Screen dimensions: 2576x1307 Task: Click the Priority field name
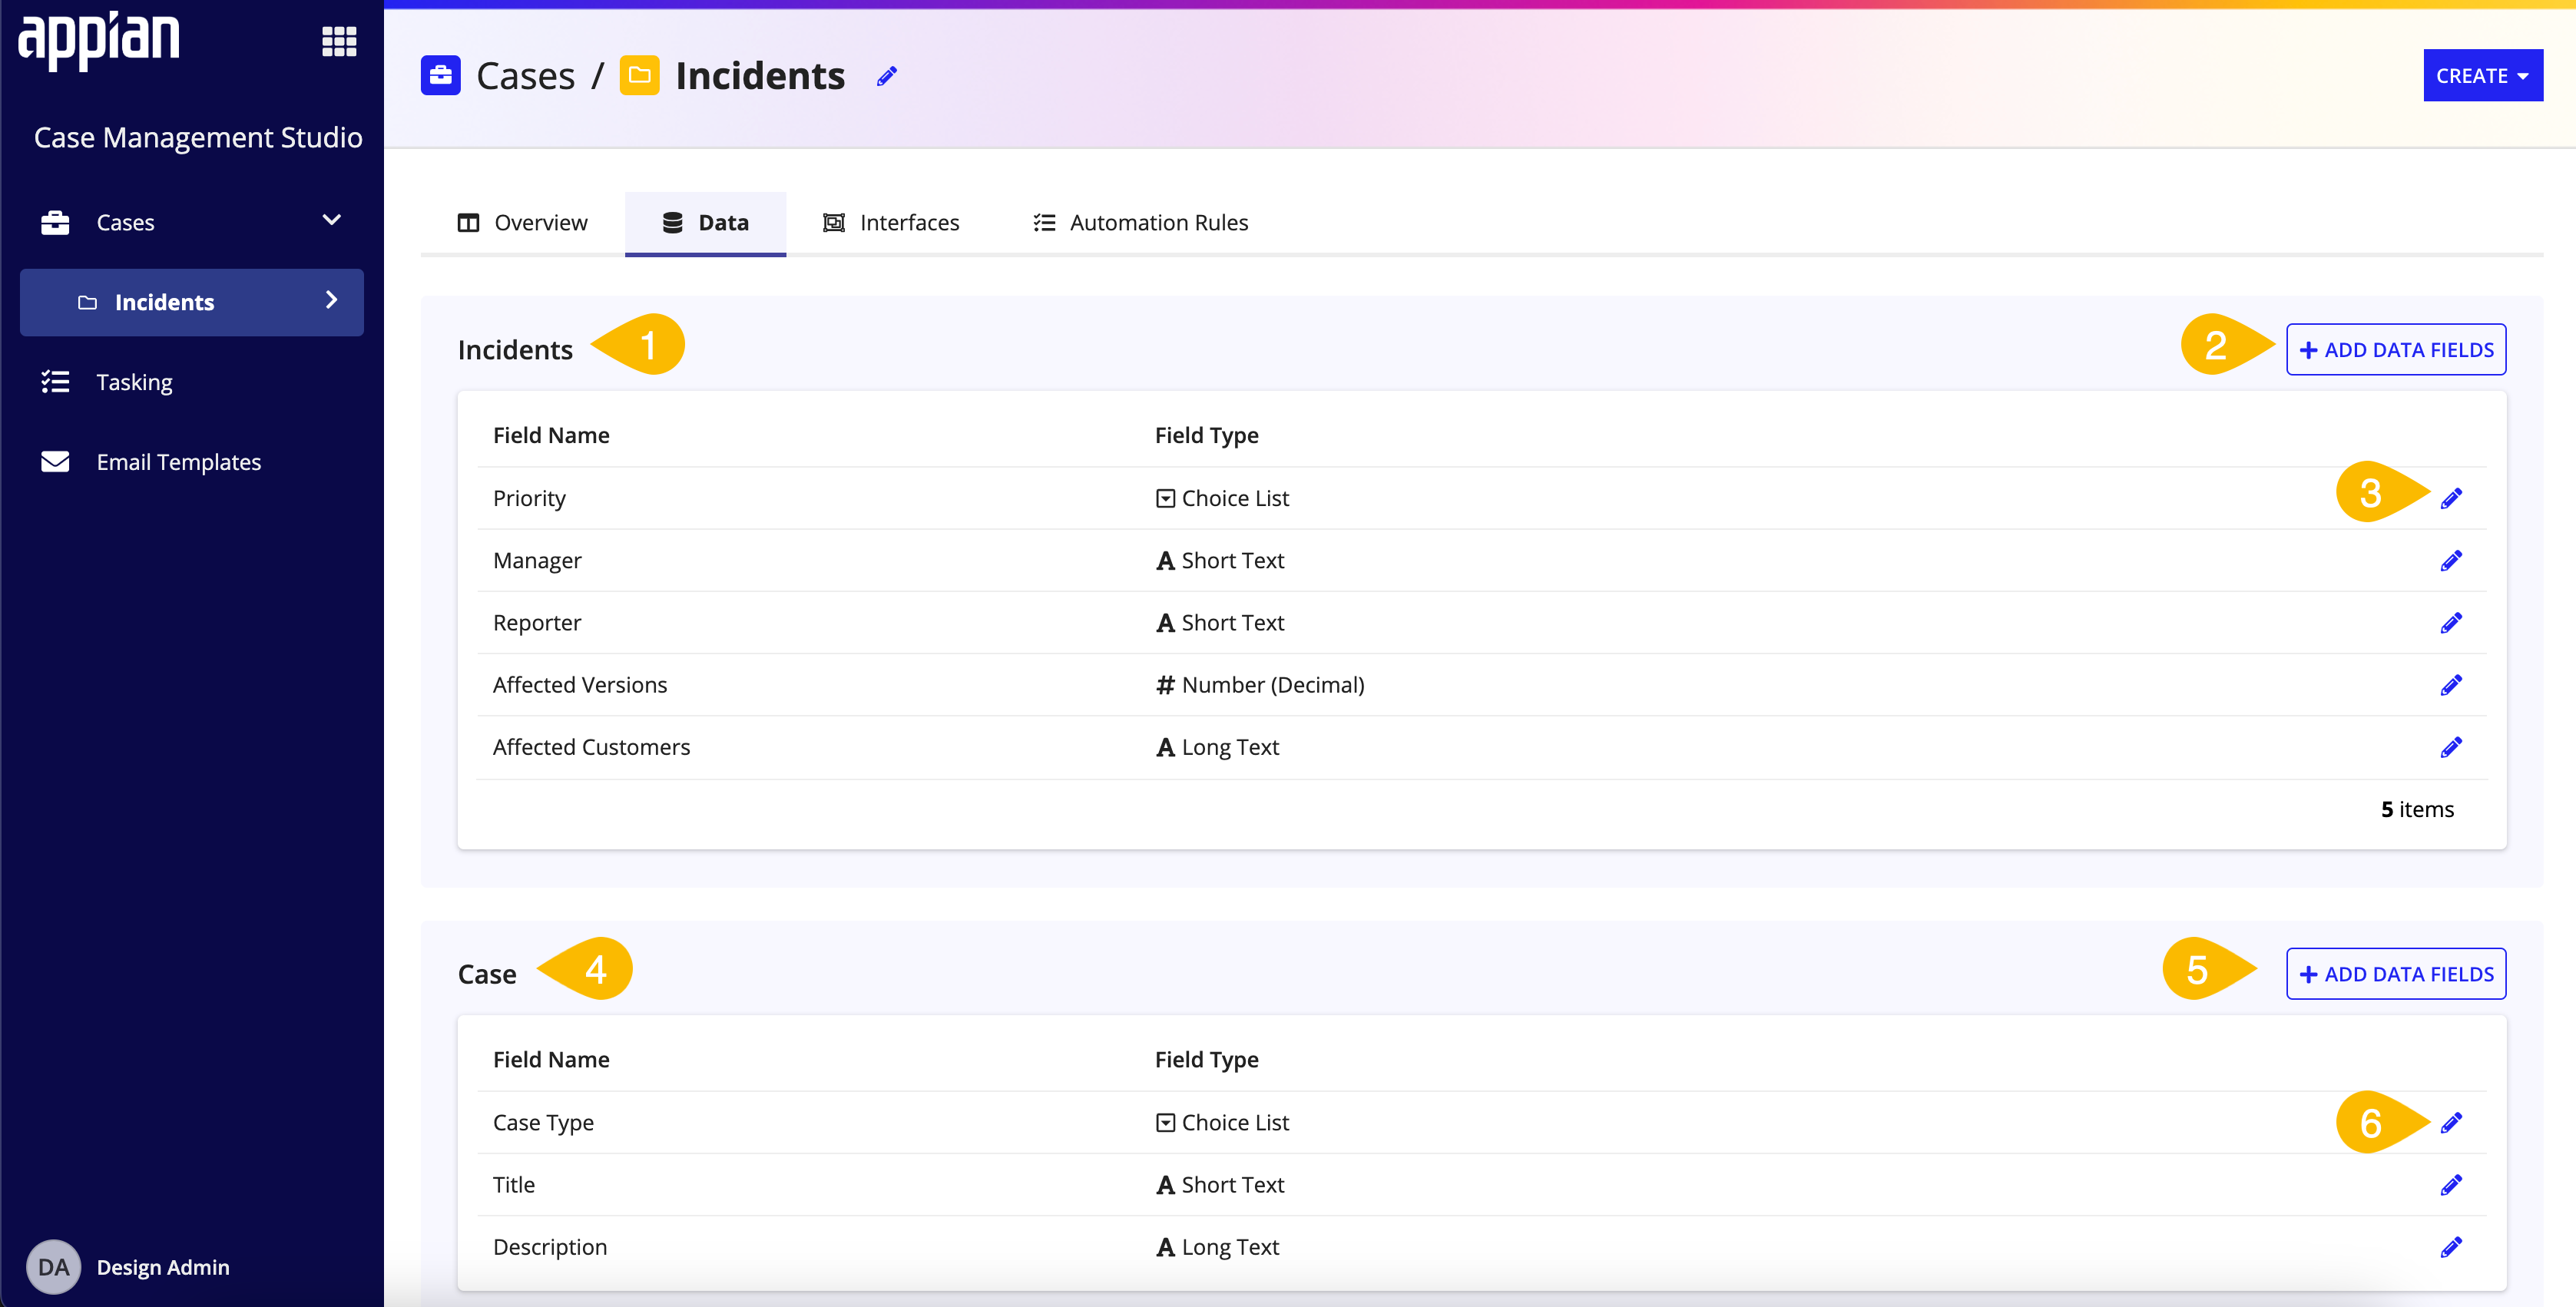pyautogui.click(x=529, y=498)
